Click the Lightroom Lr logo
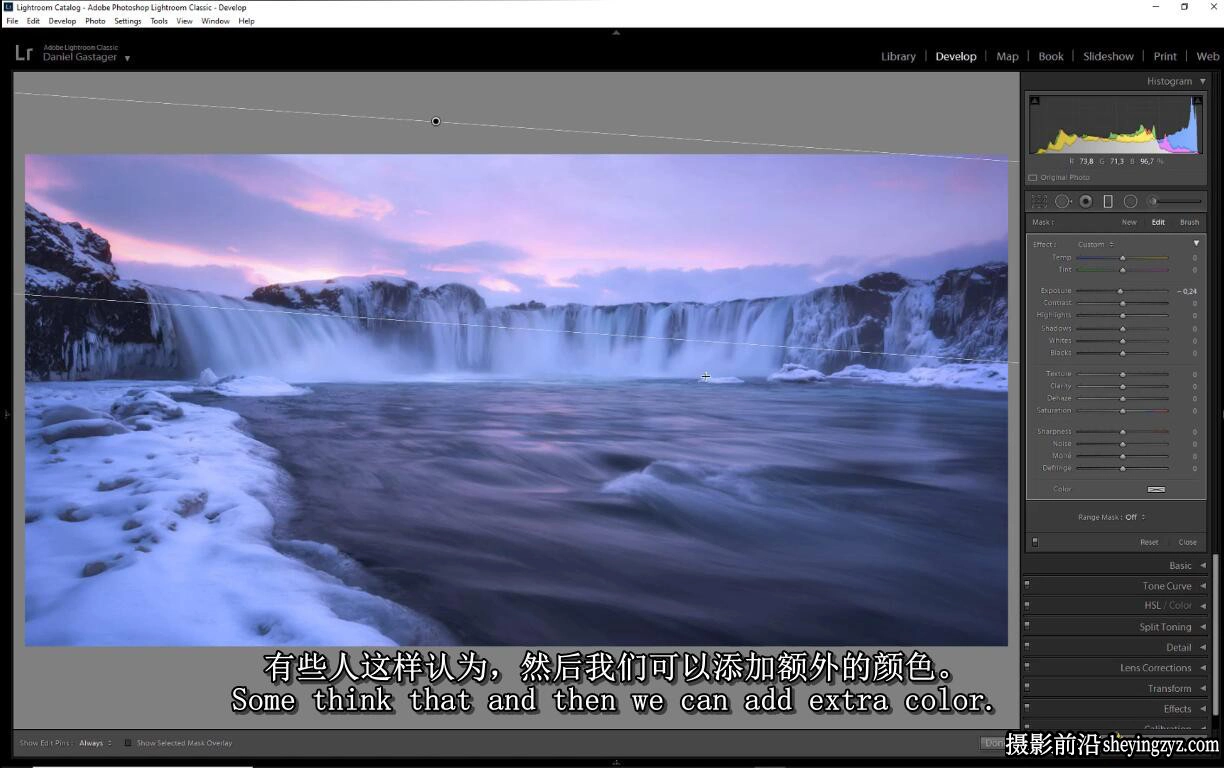Viewport: 1224px width, 768px height. click(24, 53)
